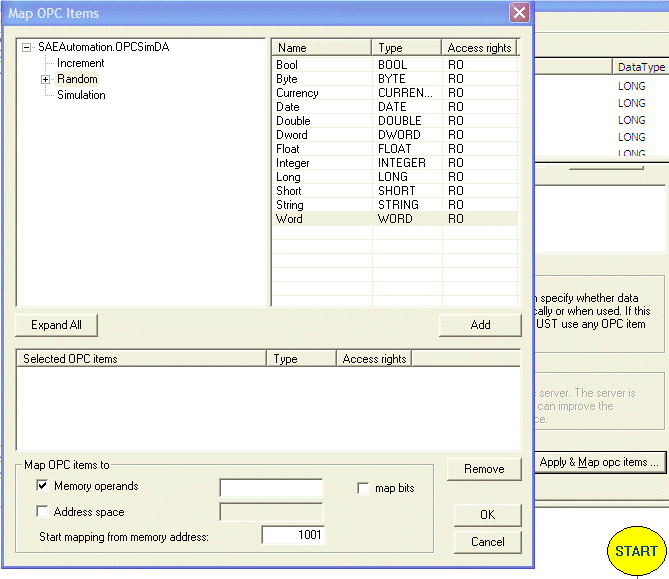Confirm with the OK button

pos(487,515)
